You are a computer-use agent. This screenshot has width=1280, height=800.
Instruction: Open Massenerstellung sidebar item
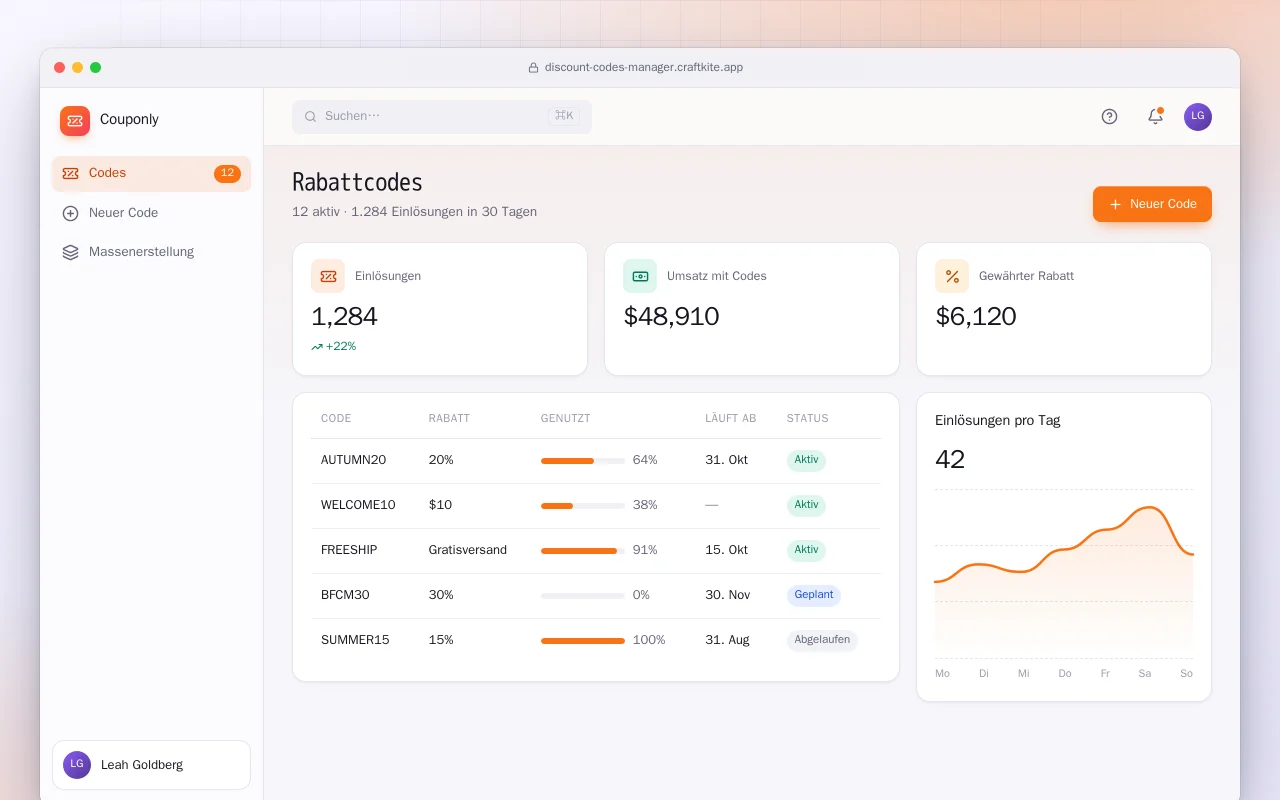click(151, 252)
